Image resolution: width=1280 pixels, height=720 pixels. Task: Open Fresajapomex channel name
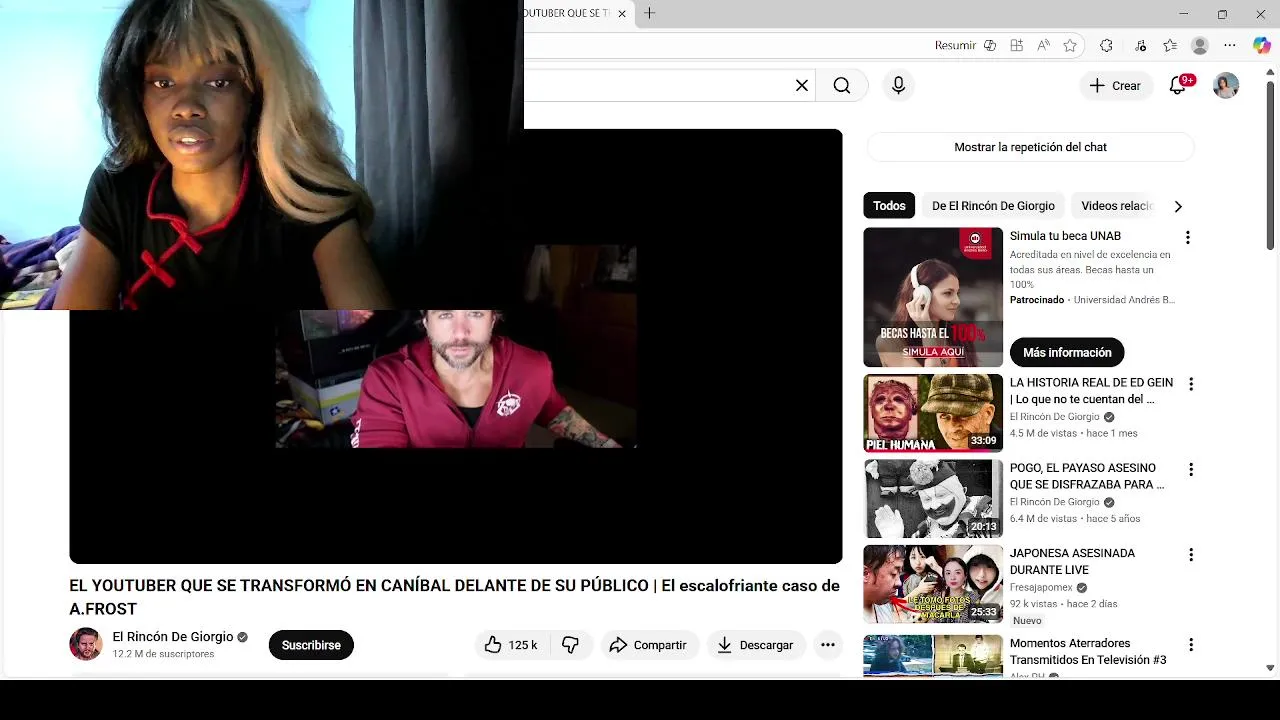click(1041, 588)
